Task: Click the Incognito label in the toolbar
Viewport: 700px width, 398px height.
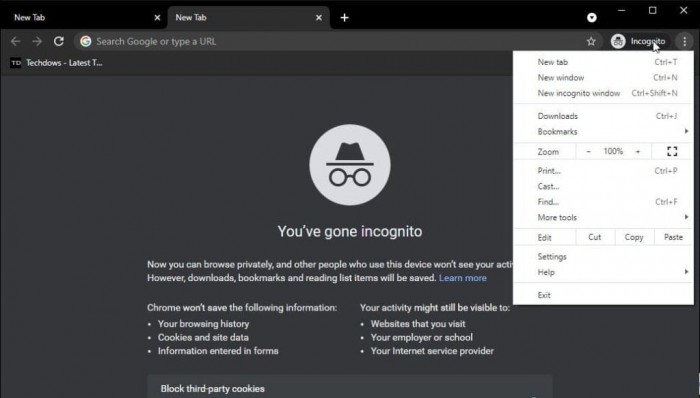Action: click(x=648, y=41)
